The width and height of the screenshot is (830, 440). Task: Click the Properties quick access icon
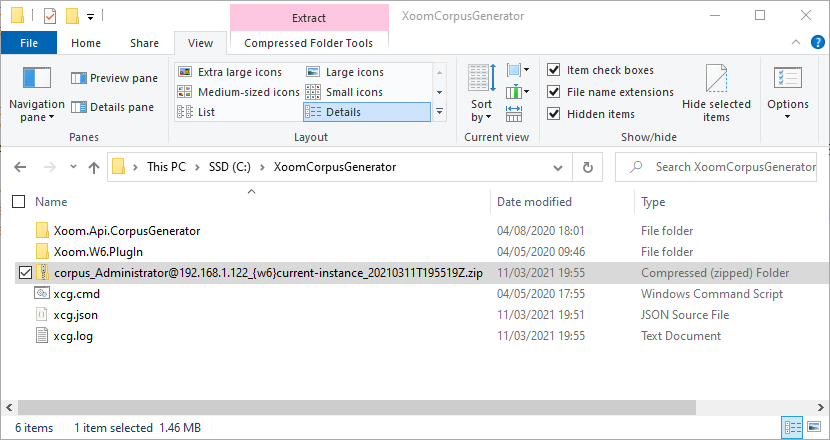(50, 16)
